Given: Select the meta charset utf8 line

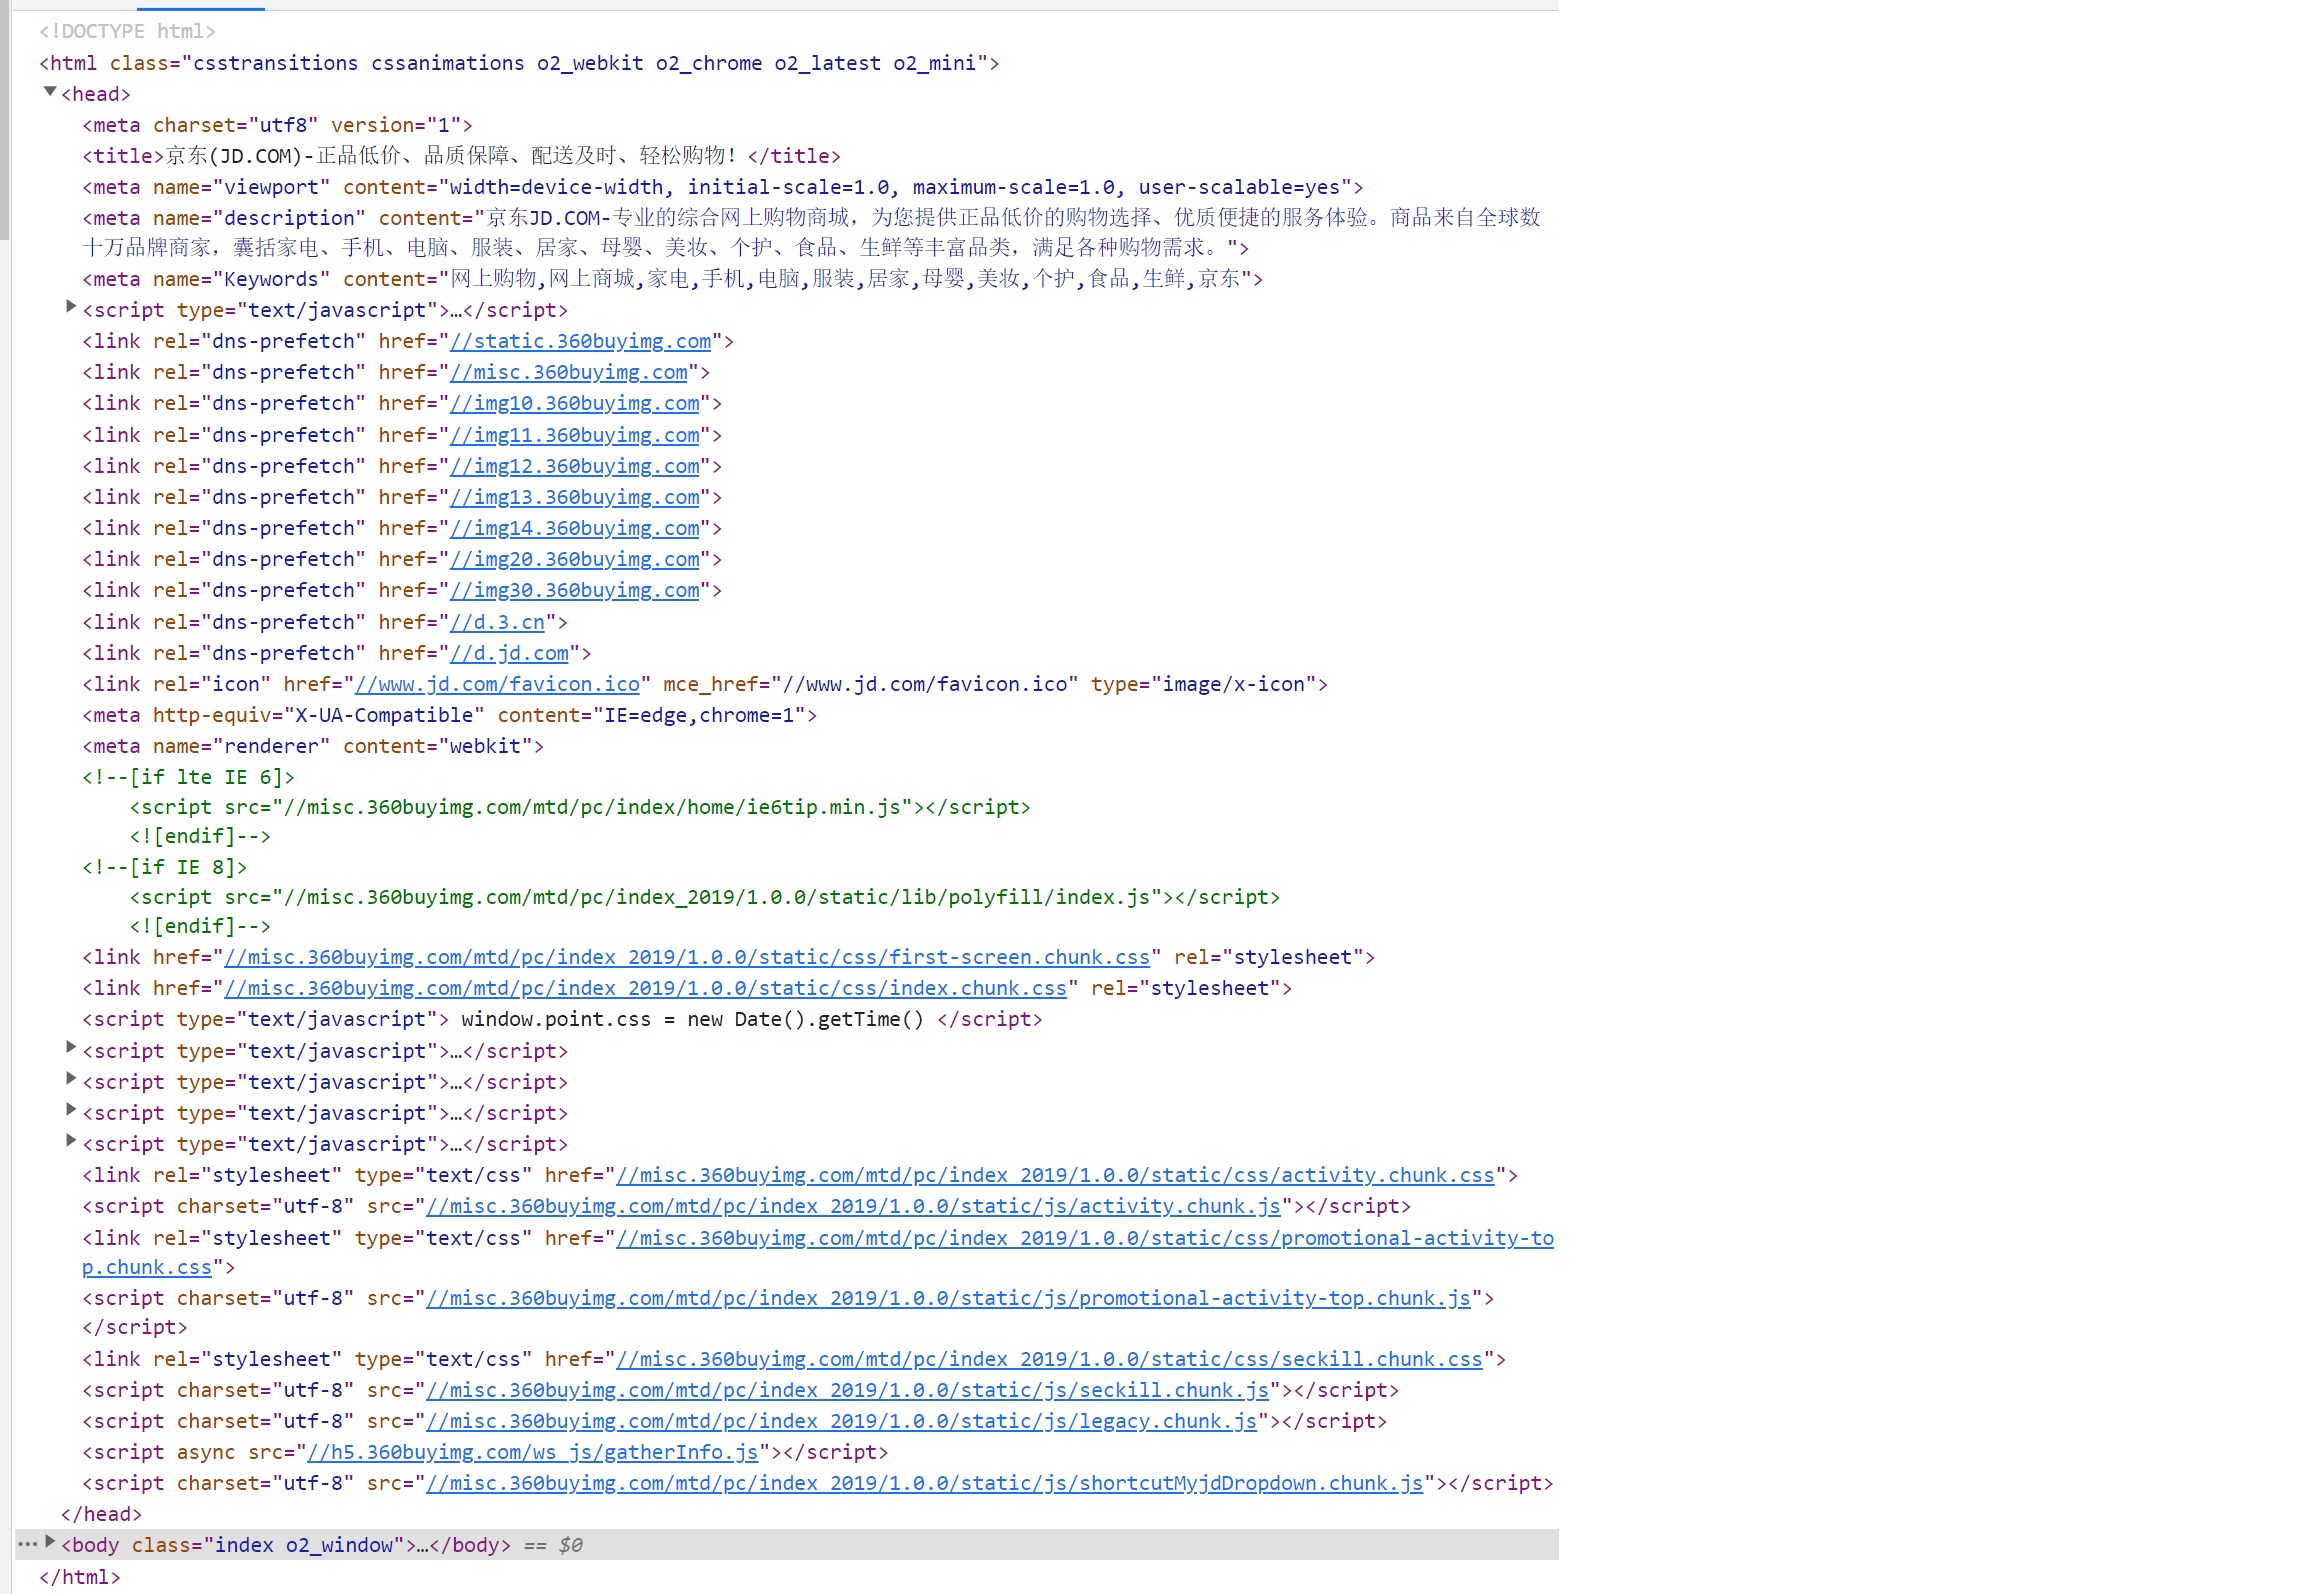Looking at the screenshot, I should 277,125.
